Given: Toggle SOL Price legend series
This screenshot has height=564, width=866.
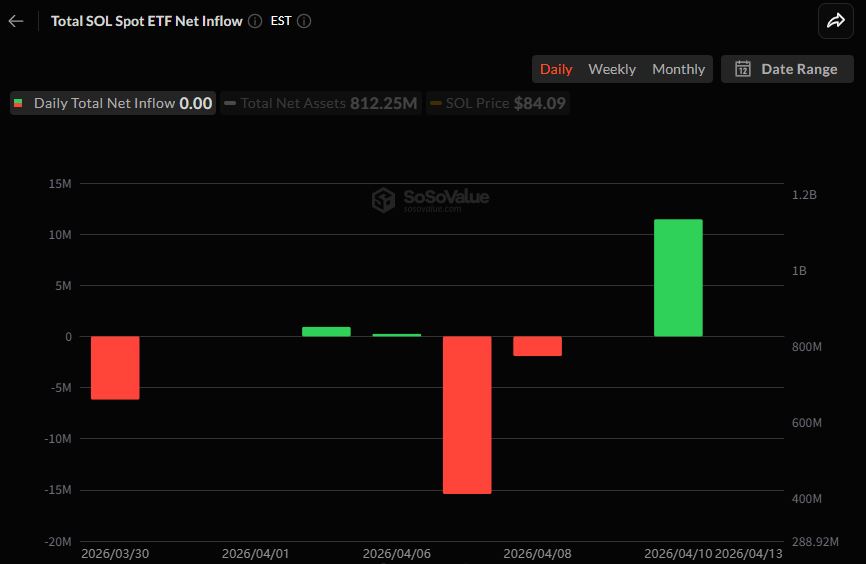Looking at the screenshot, I should point(497,103).
